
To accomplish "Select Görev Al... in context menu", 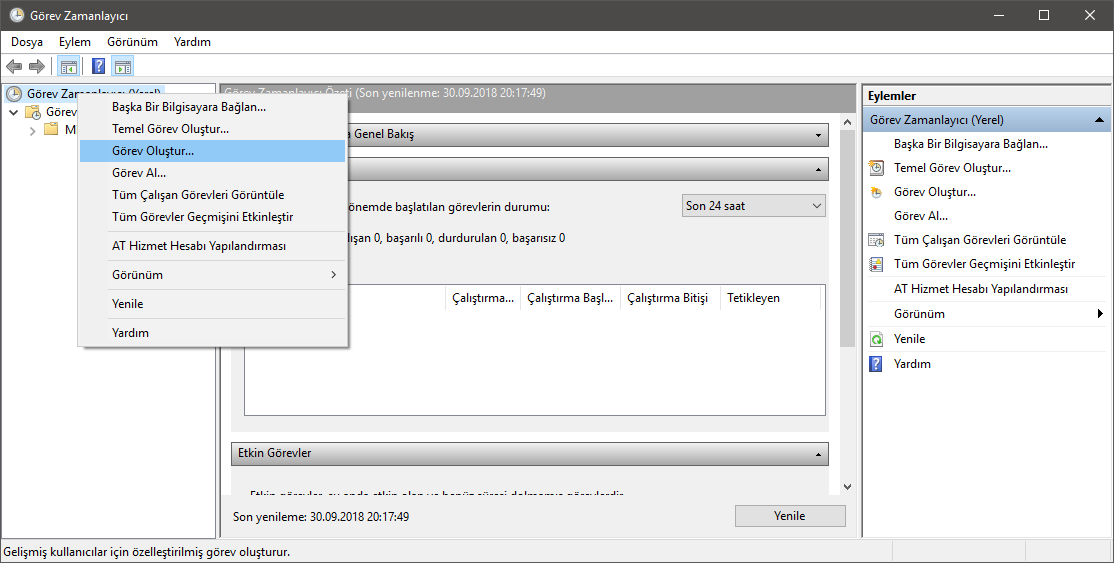I will pos(212,173).
